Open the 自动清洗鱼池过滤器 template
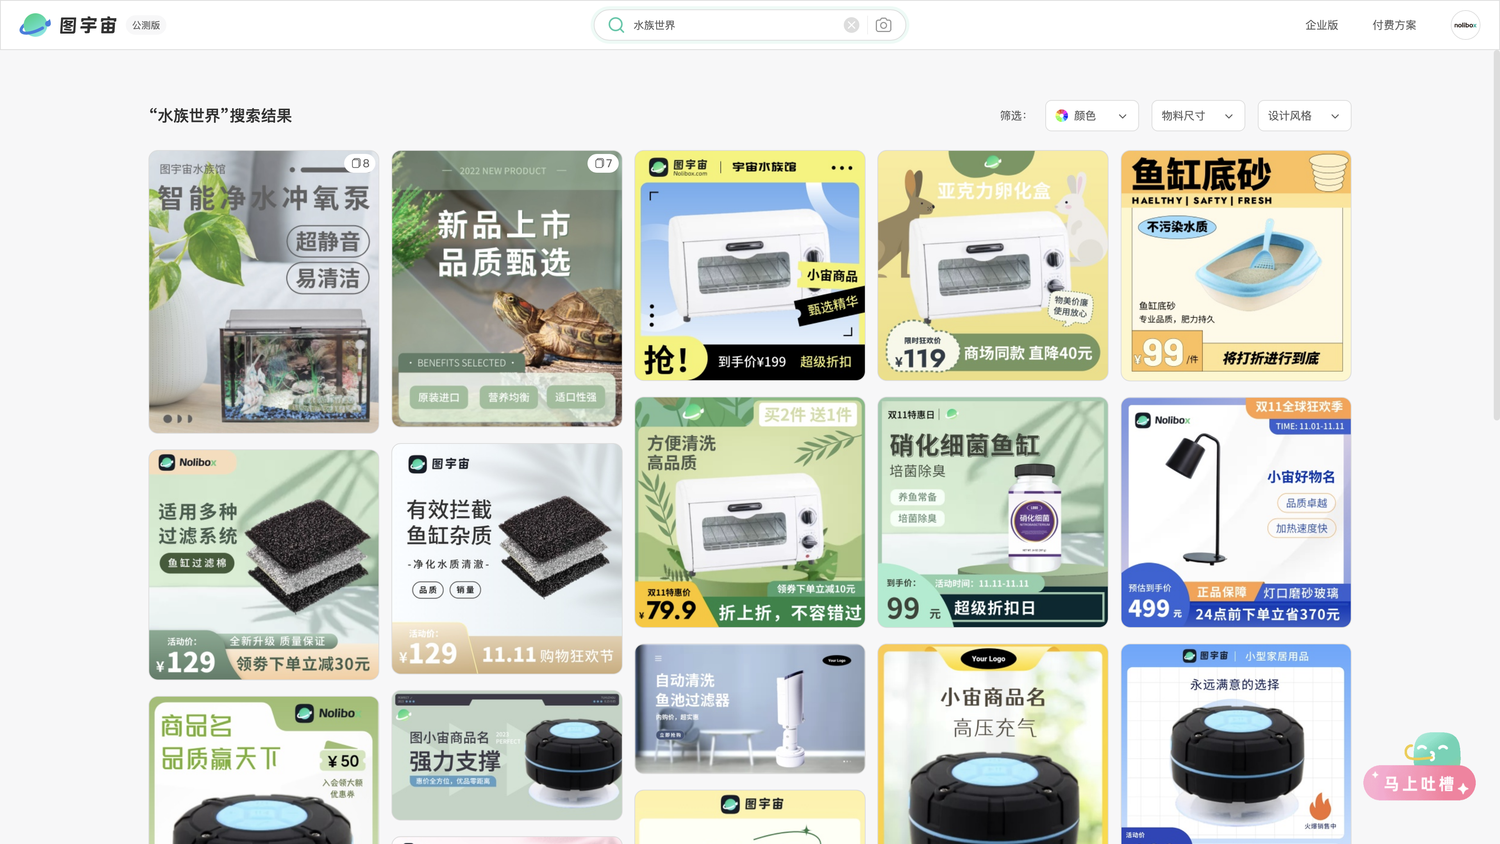Image resolution: width=1500 pixels, height=844 pixels. [x=750, y=709]
